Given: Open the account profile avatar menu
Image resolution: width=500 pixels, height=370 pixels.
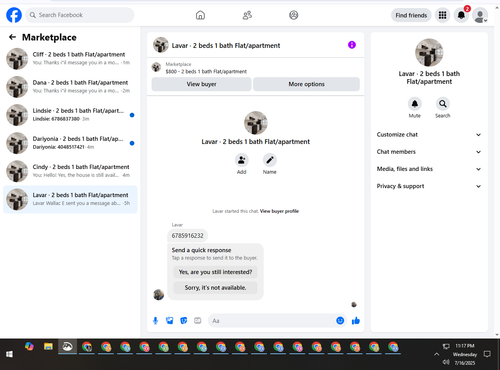Looking at the screenshot, I should tap(480, 15).
